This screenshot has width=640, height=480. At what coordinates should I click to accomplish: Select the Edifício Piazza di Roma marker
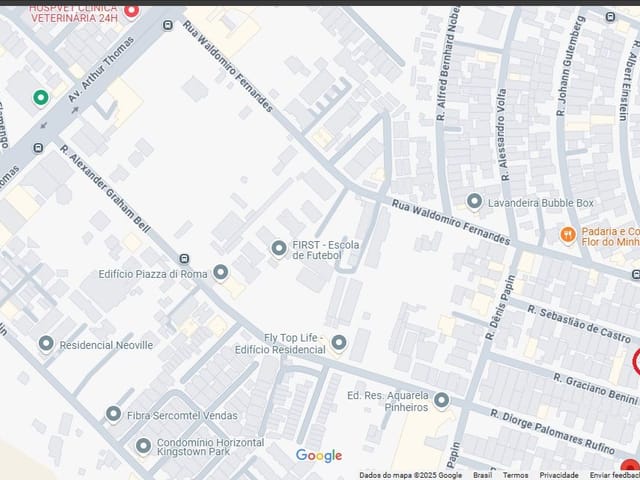221,272
